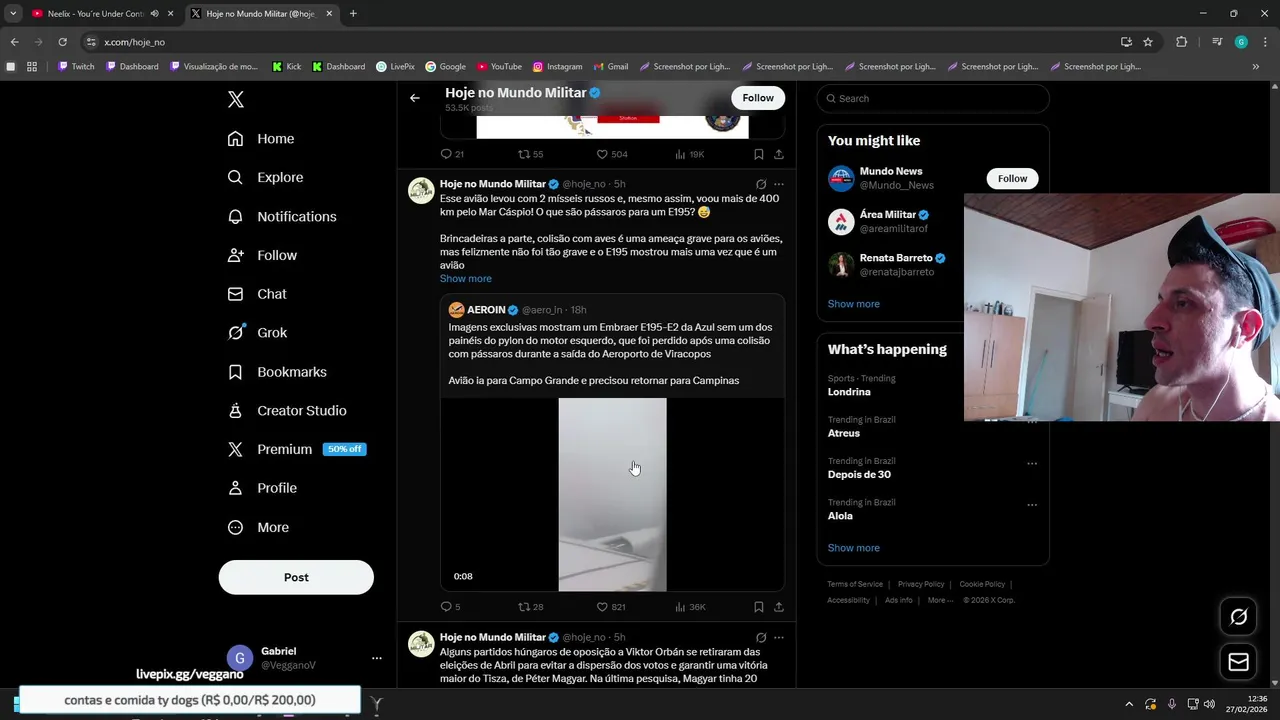Screen dimensions: 1280x720
Task: Play the quoted airplane video
Action: click(x=612, y=495)
